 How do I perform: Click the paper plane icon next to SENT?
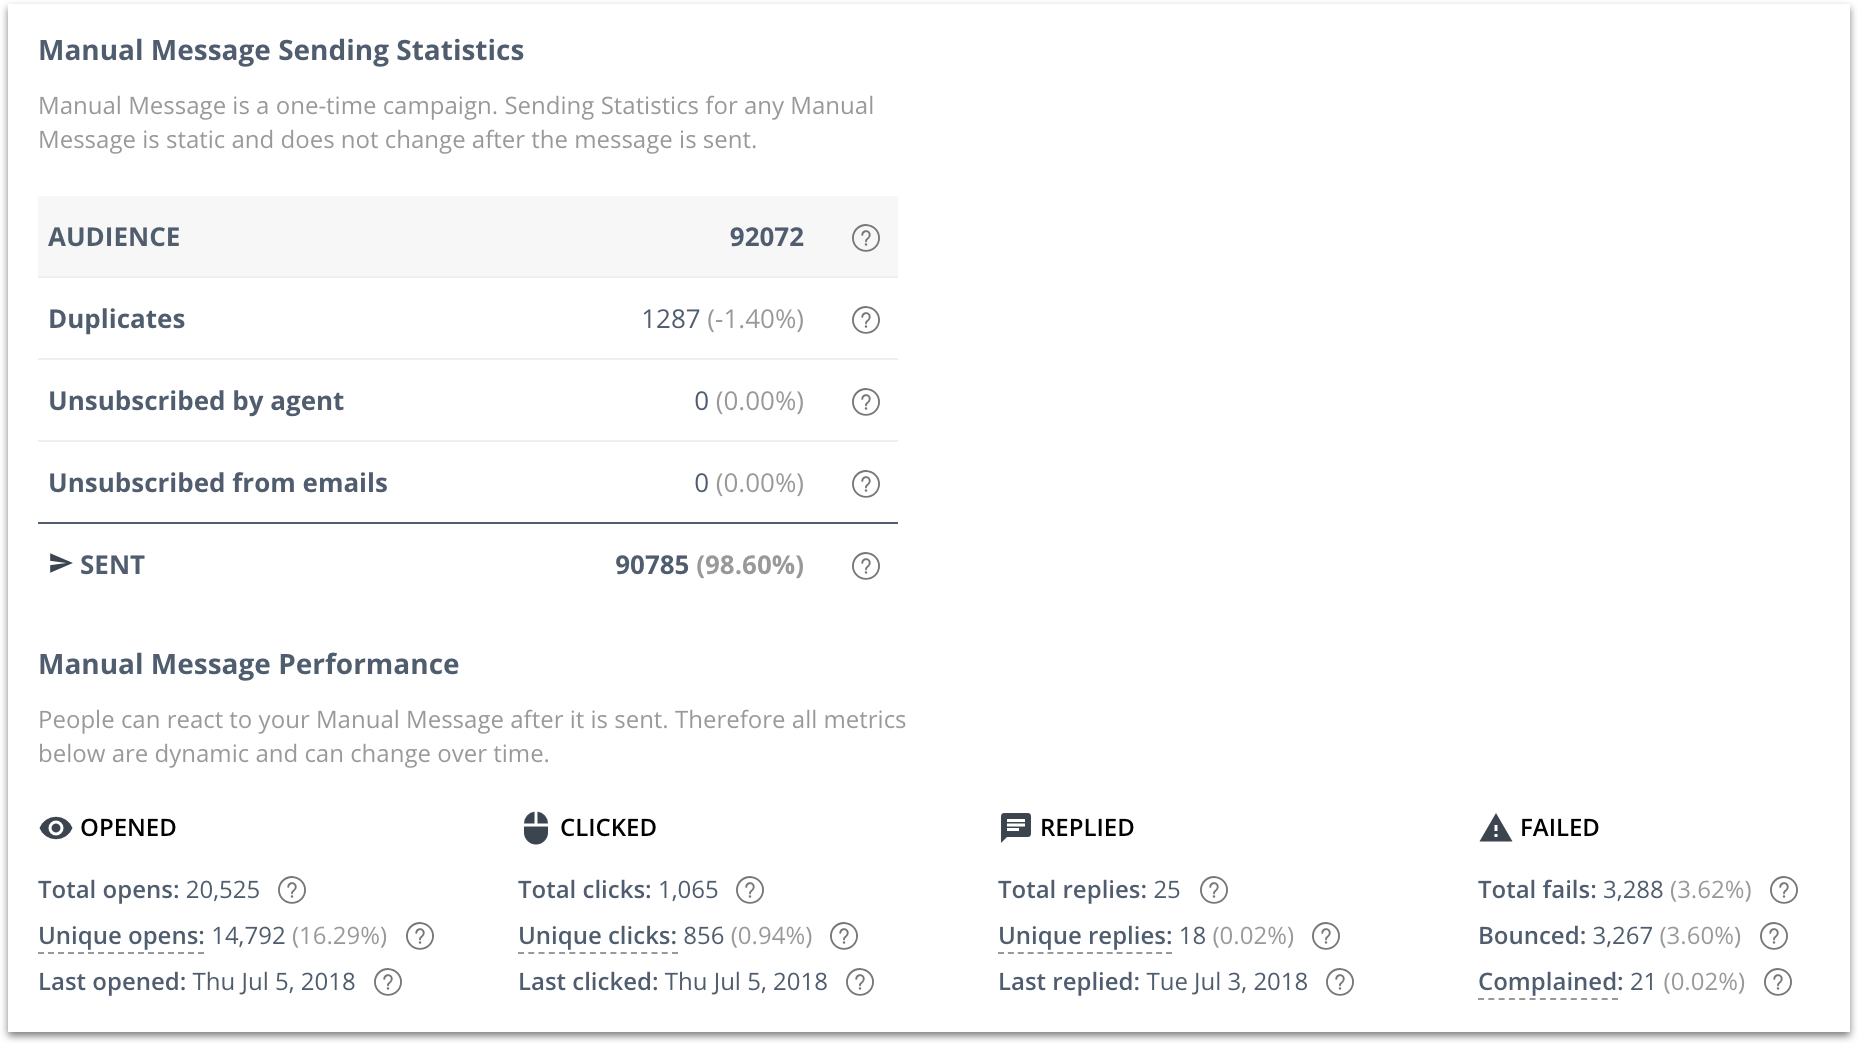tap(58, 564)
